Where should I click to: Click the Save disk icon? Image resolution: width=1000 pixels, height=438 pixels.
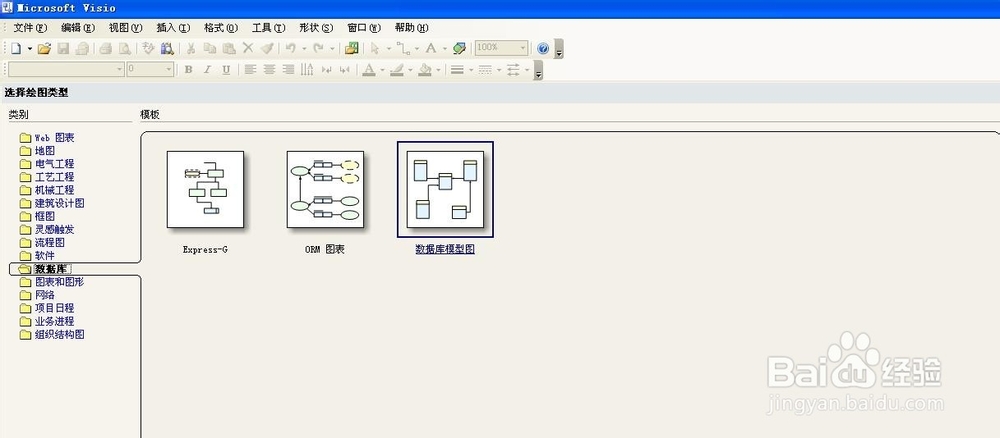(63, 48)
